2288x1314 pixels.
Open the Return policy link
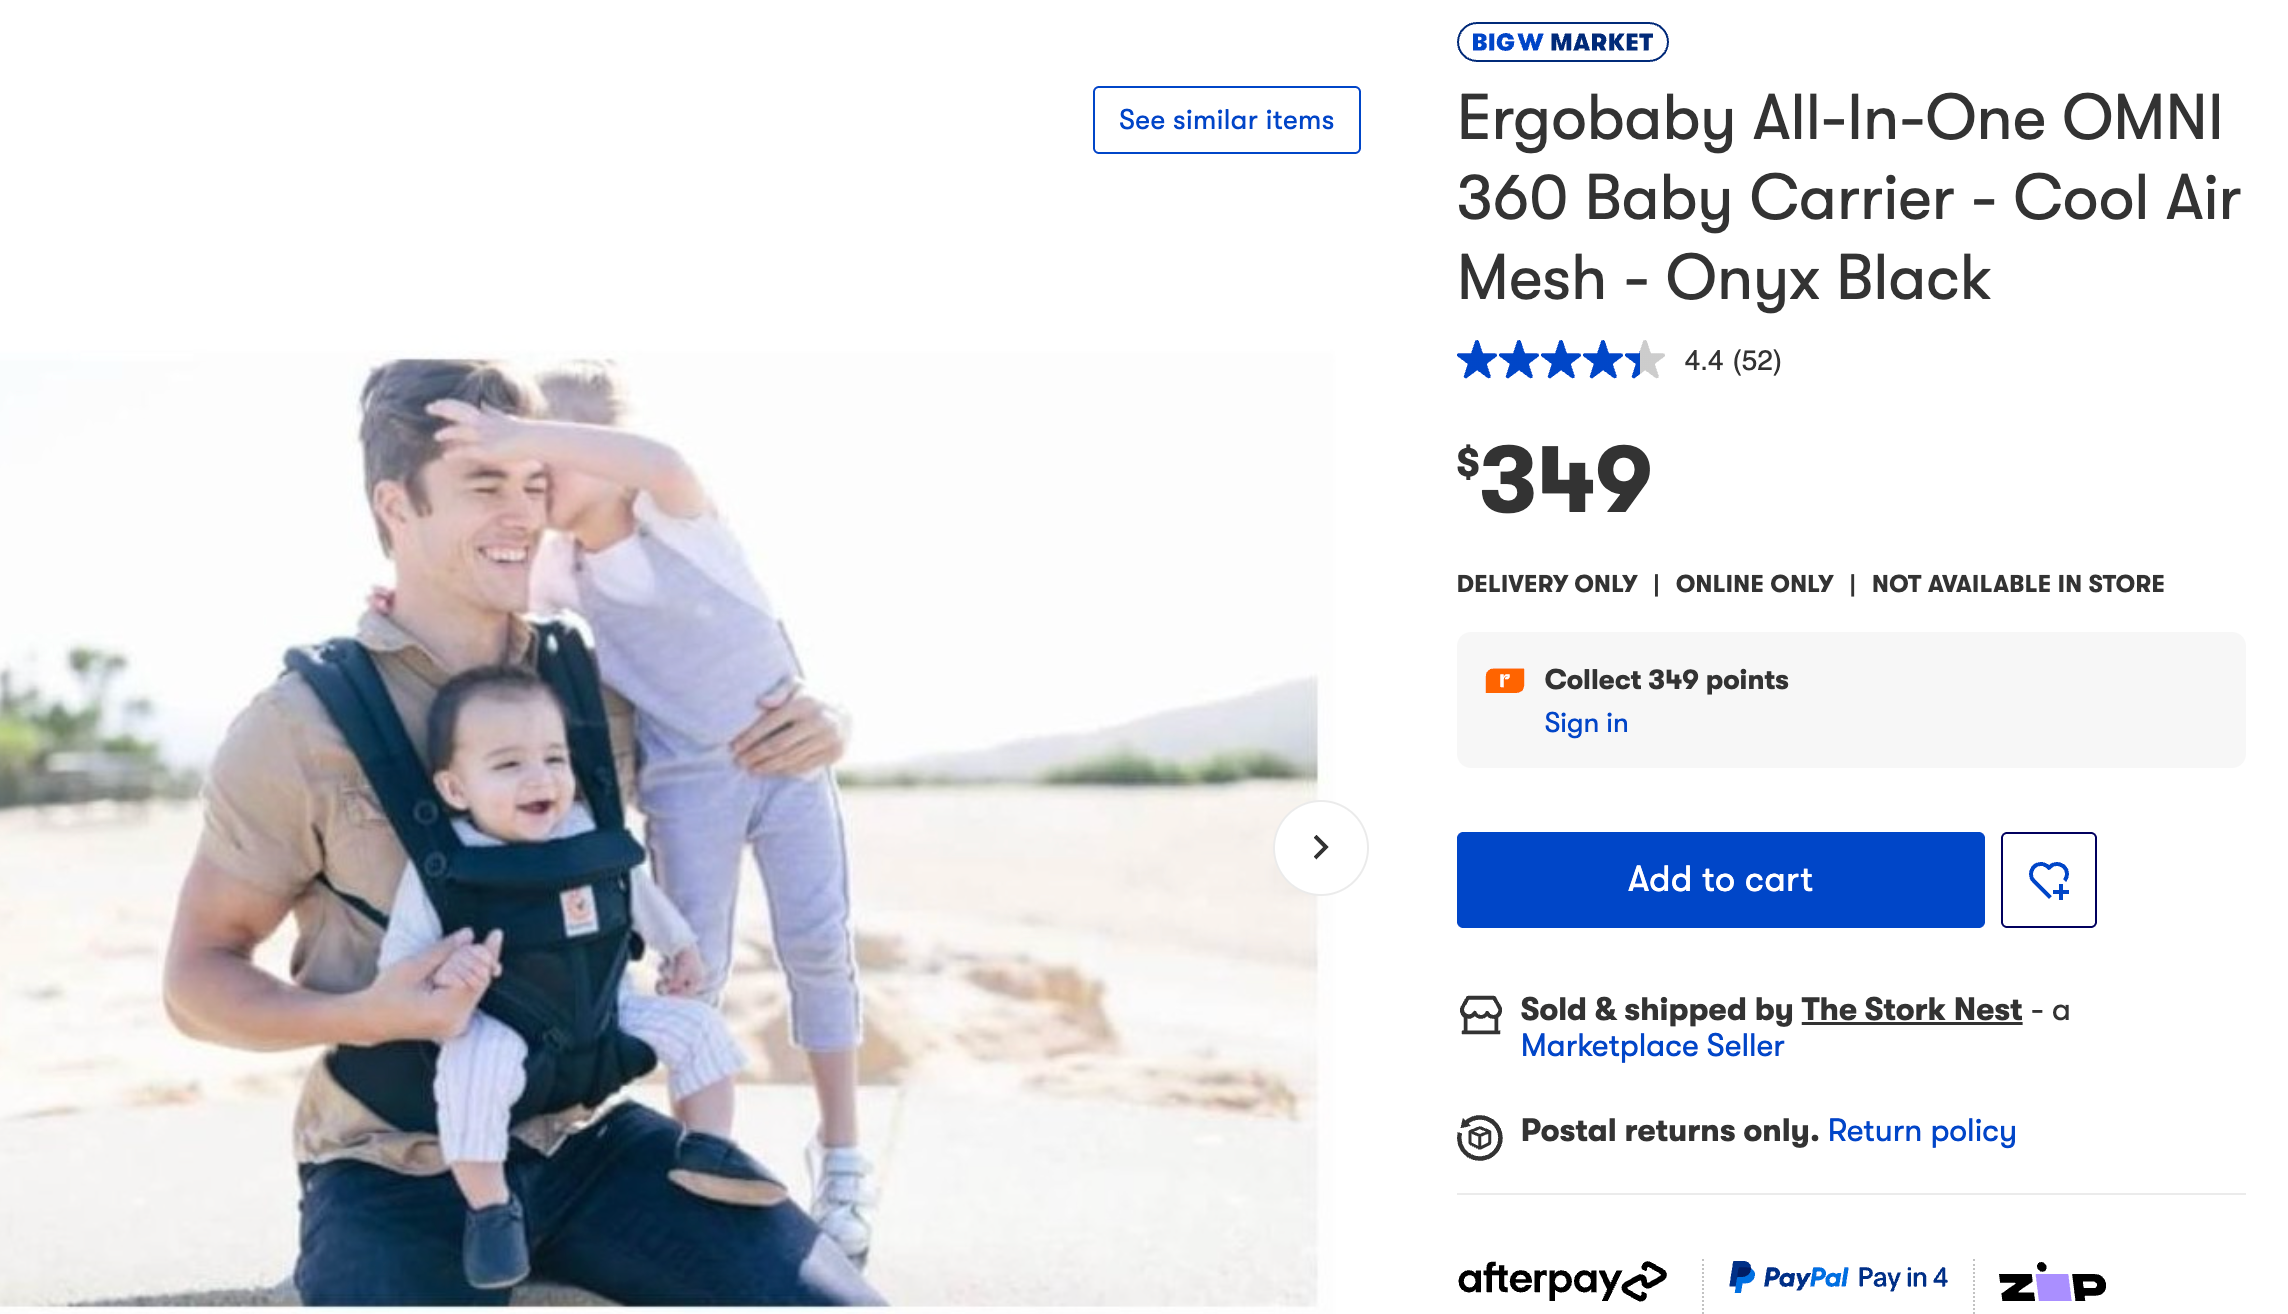pos(1921,1131)
